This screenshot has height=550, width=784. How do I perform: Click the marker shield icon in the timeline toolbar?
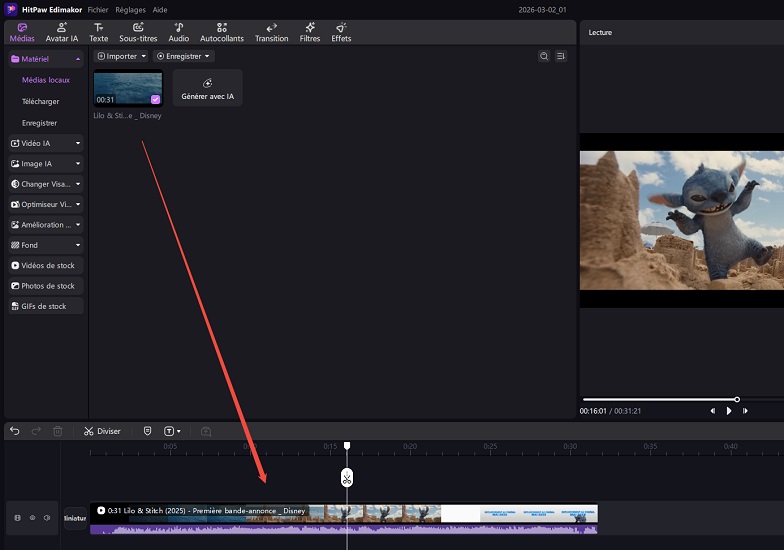click(x=148, y=431)
